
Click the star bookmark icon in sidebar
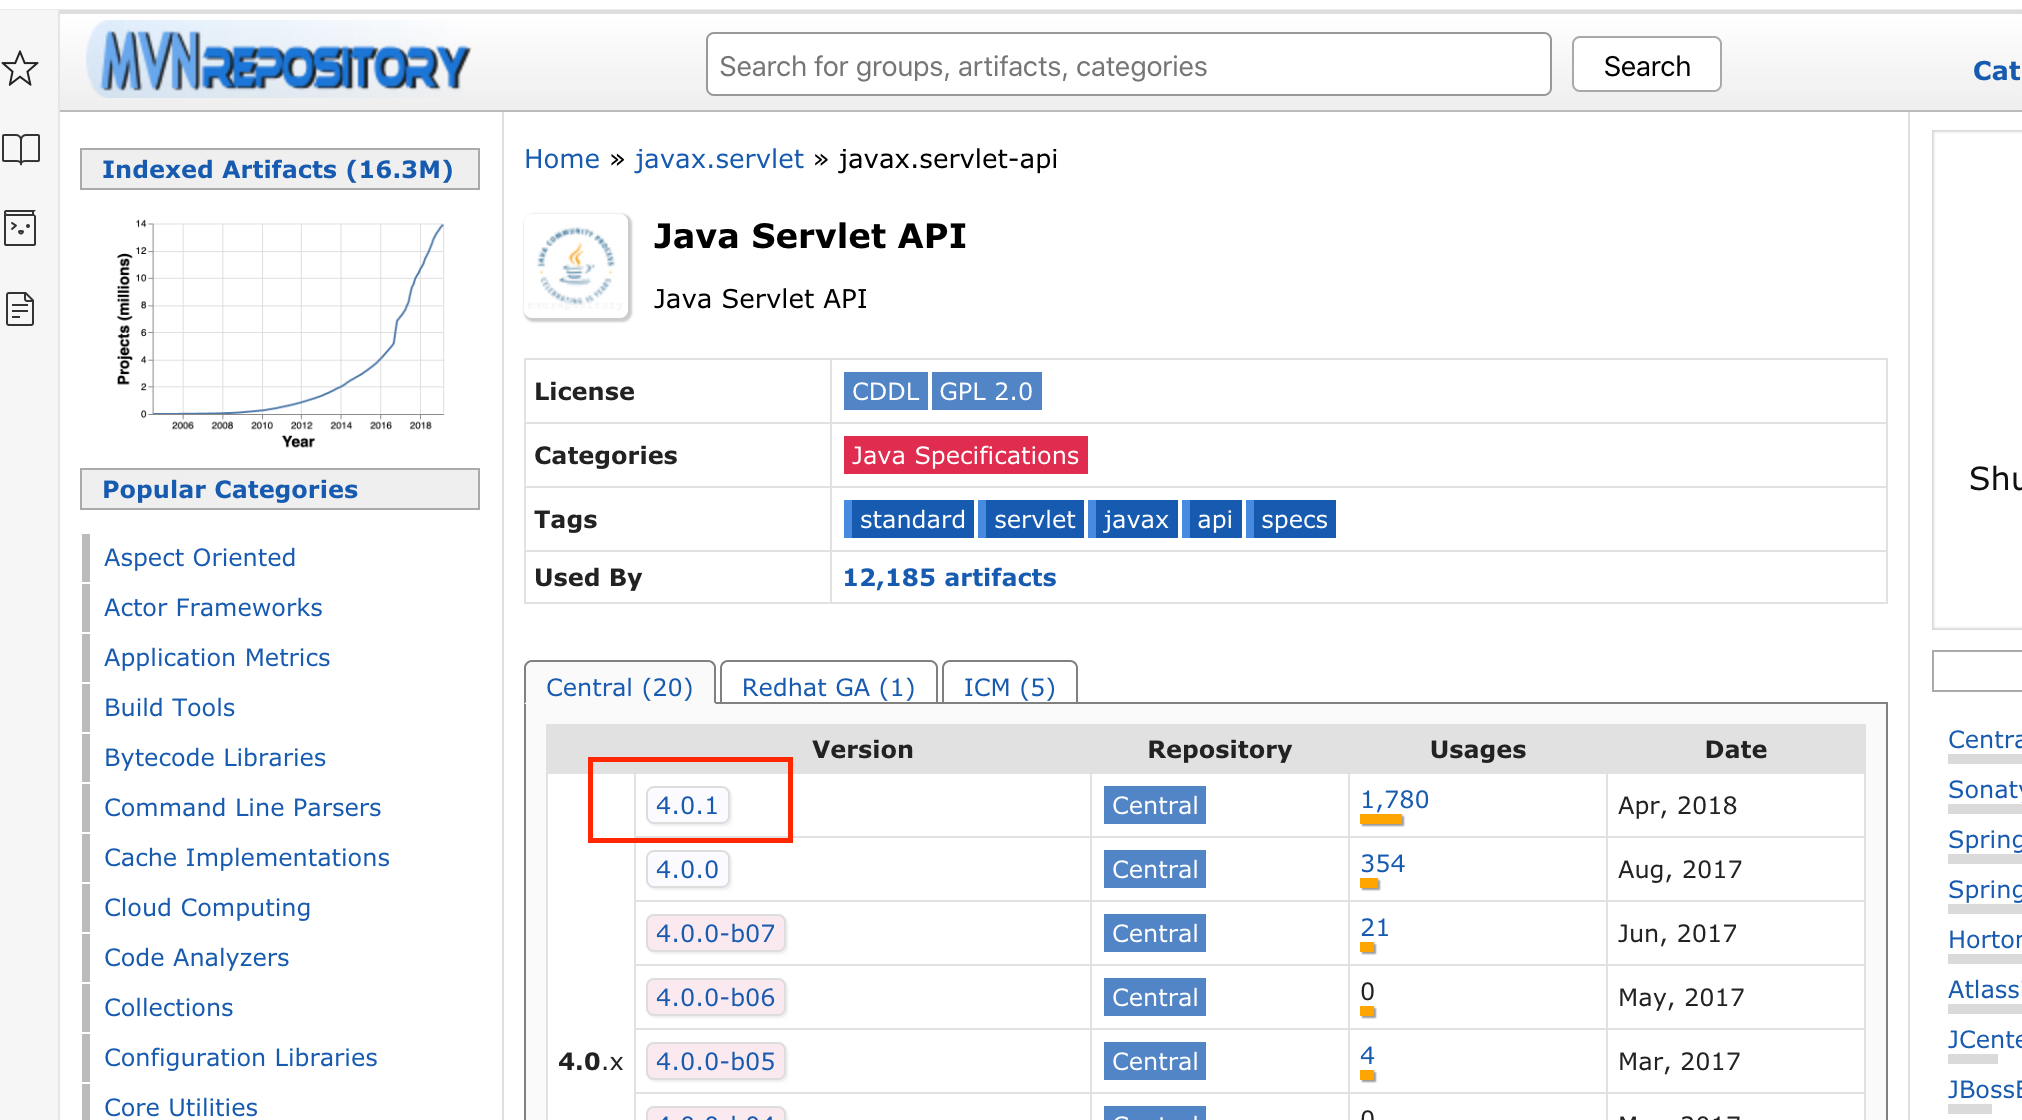21,68
